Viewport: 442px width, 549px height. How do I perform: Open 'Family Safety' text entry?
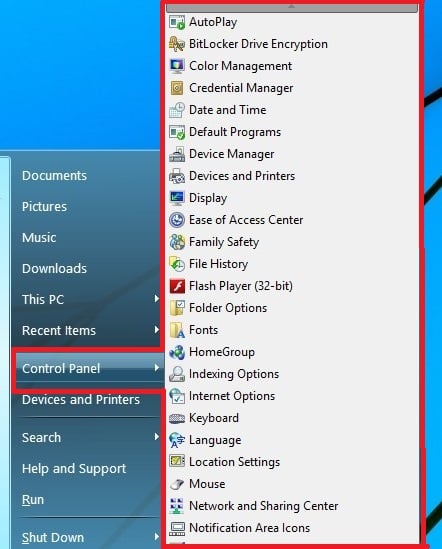[x=224, y=242]
